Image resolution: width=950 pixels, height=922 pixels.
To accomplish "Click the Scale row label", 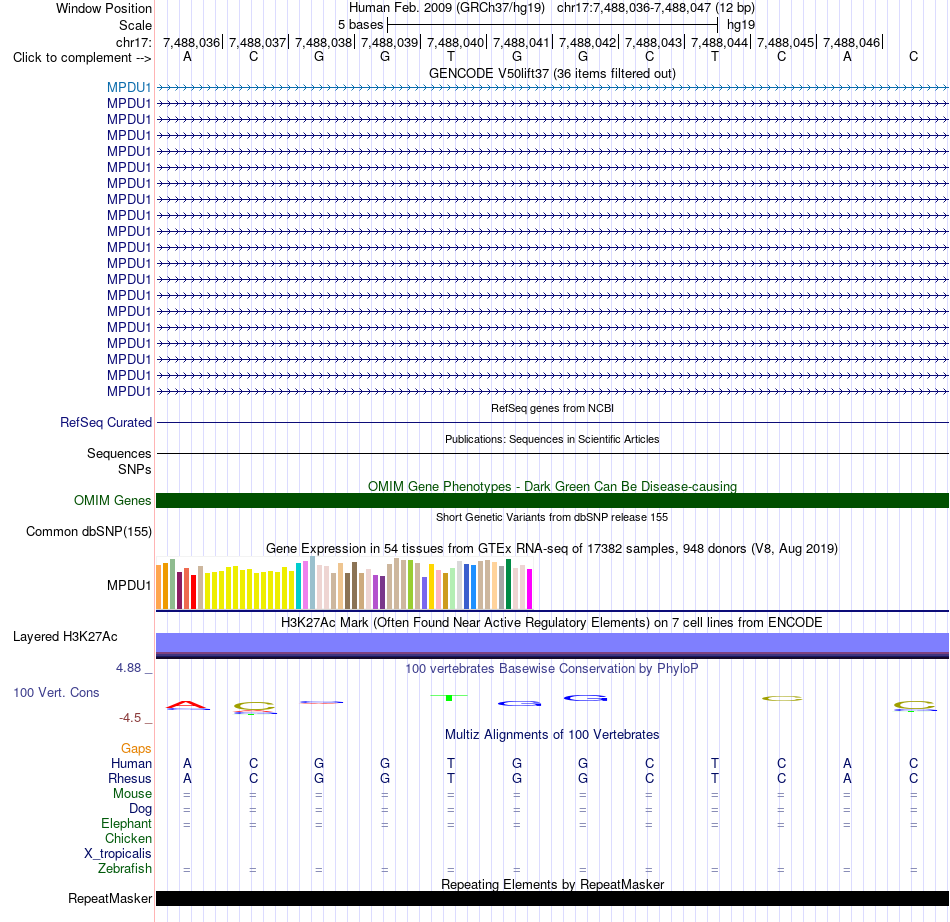I will click(x=135, y=25).
